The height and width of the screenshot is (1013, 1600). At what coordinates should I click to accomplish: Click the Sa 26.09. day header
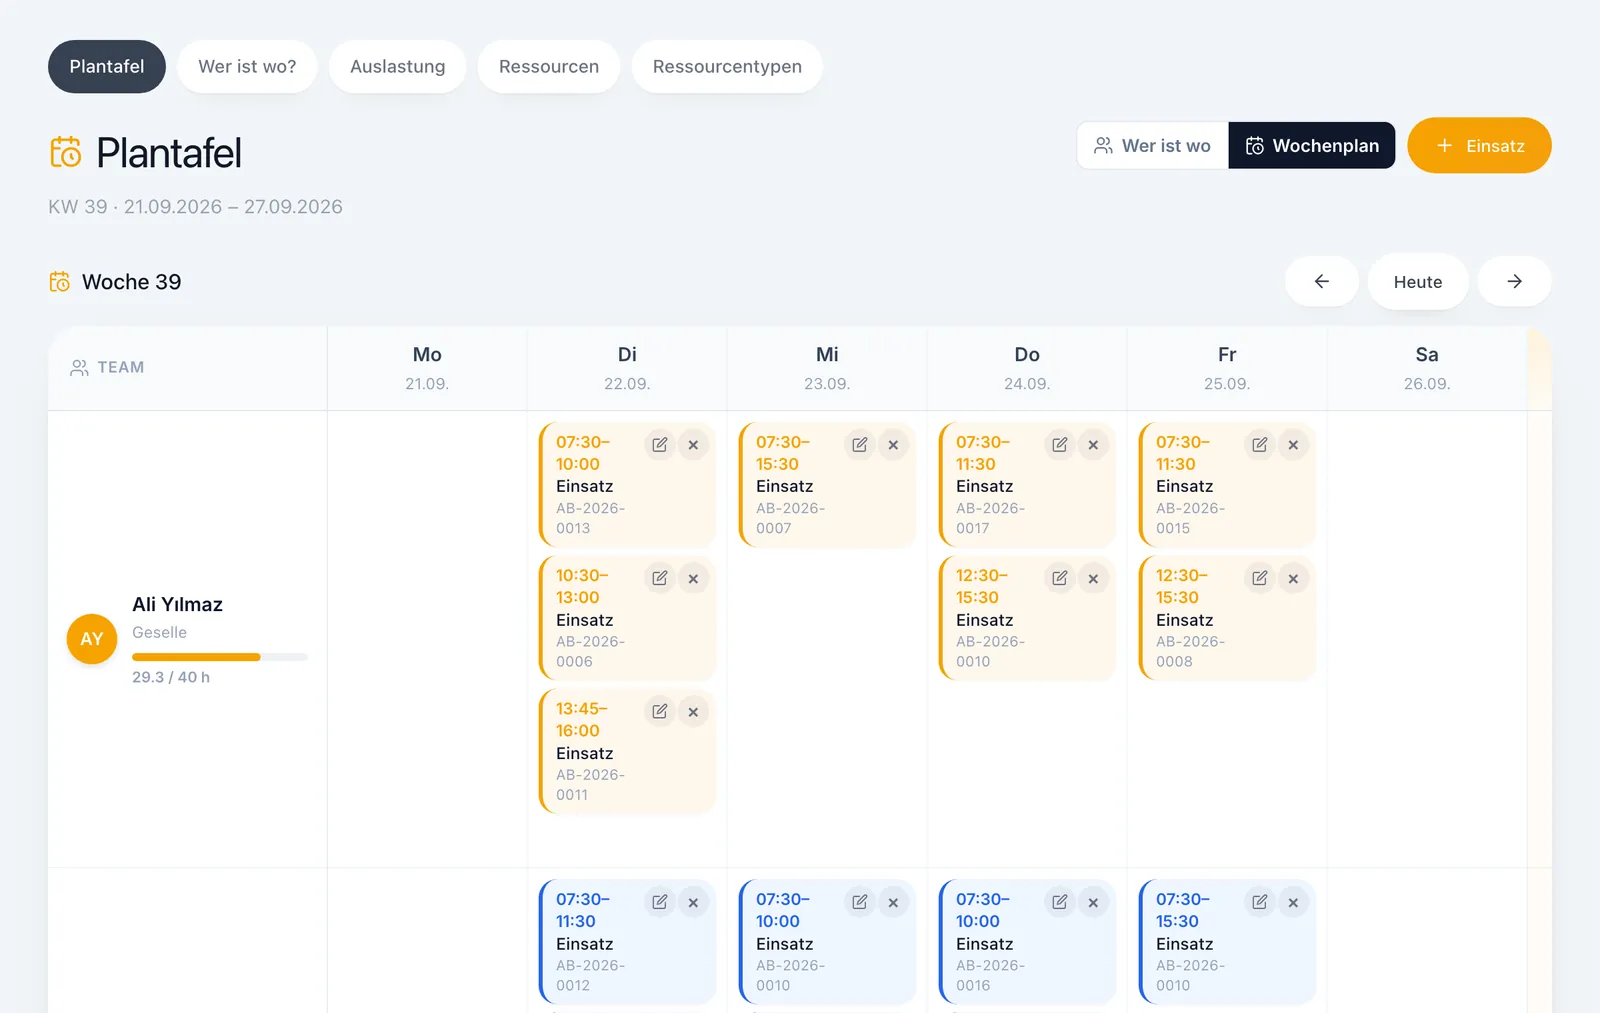[1427, 368]
